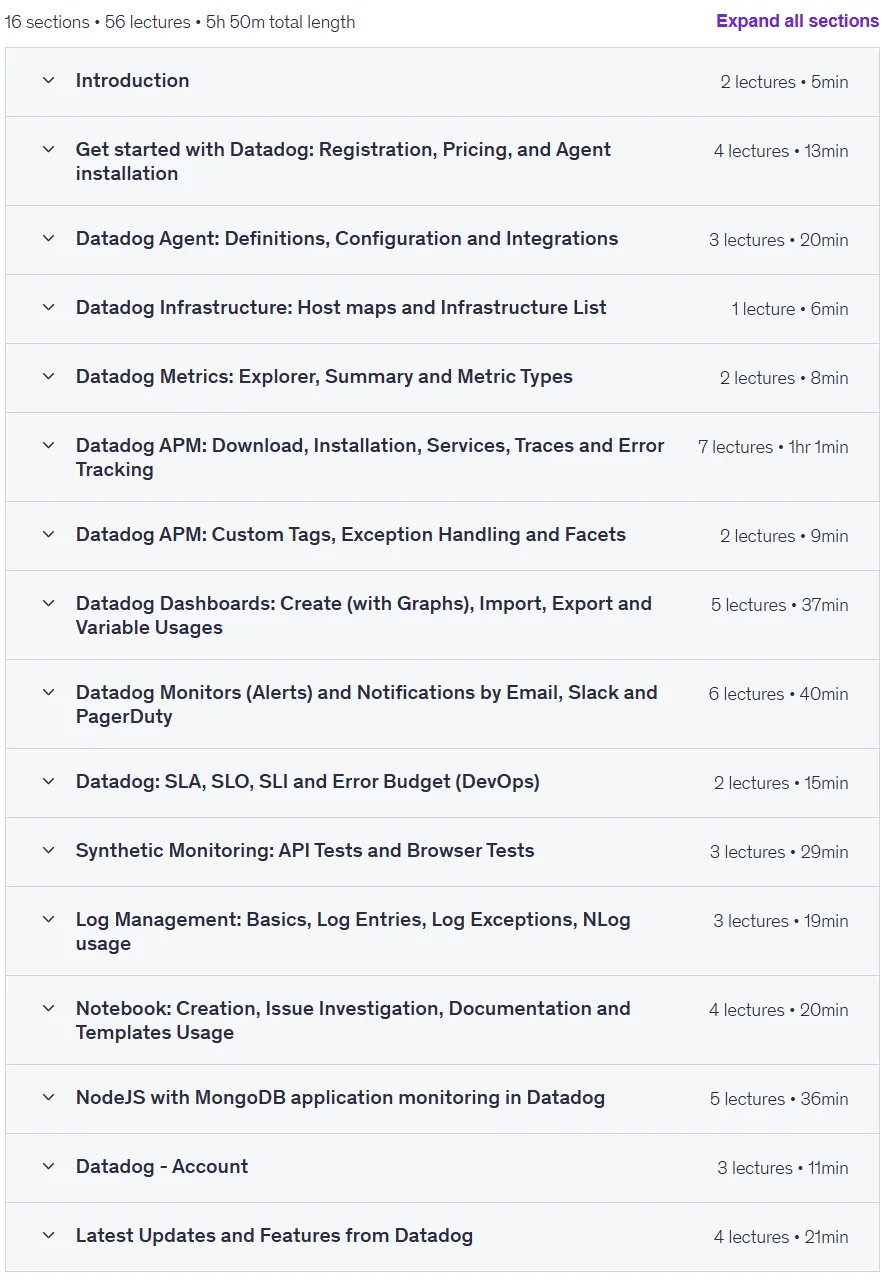Viewport: 885px width, 1279px height.
Task: Select 'NodeJS with MongoDB application monitoring' title
Action: point(340,1098)
